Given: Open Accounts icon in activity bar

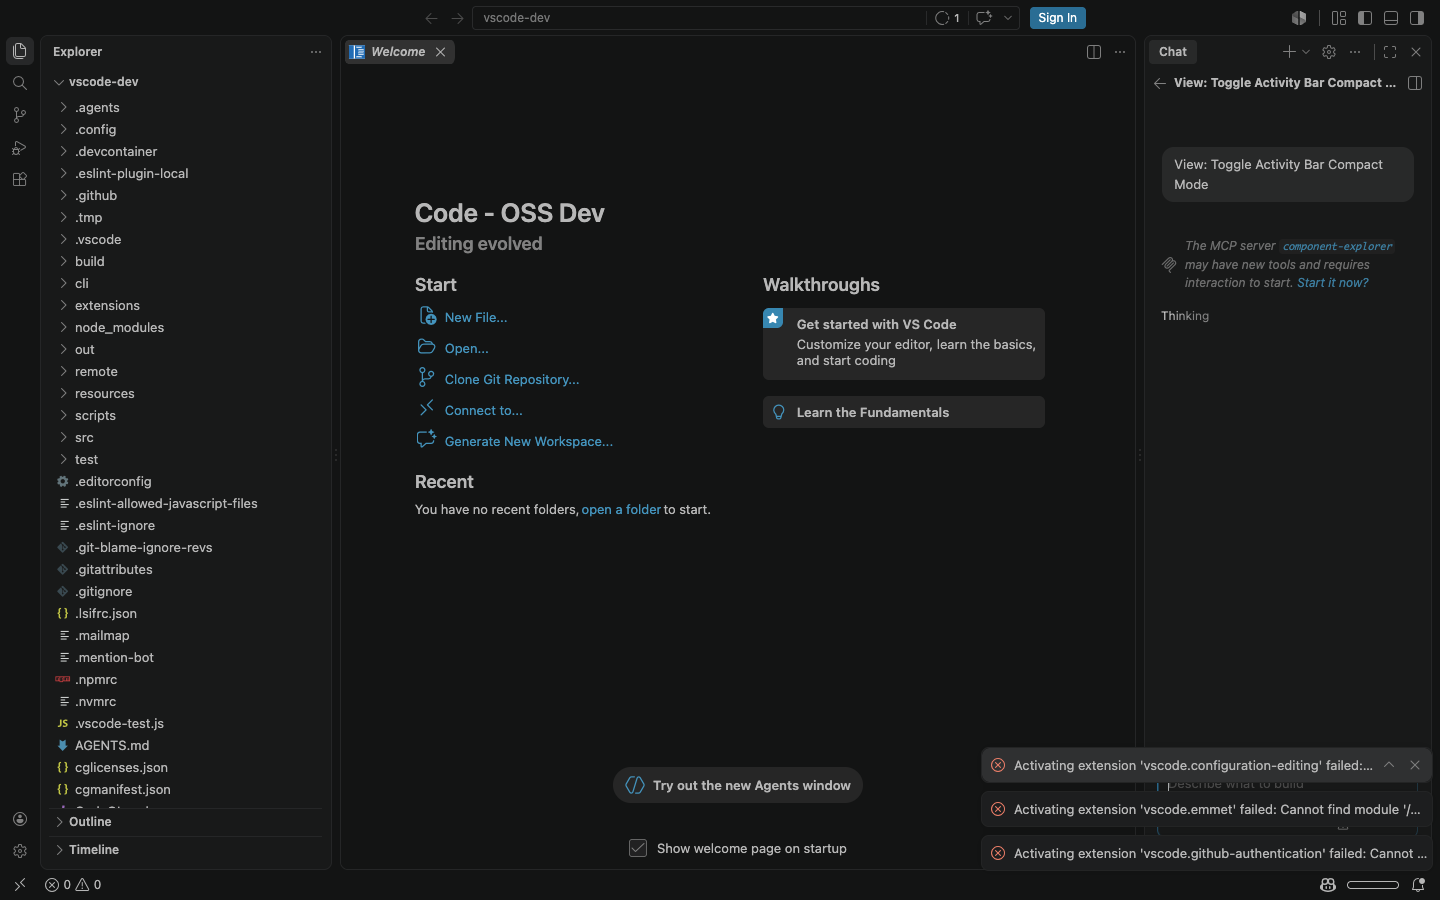Looking at the screenshot, I should 19,819.
